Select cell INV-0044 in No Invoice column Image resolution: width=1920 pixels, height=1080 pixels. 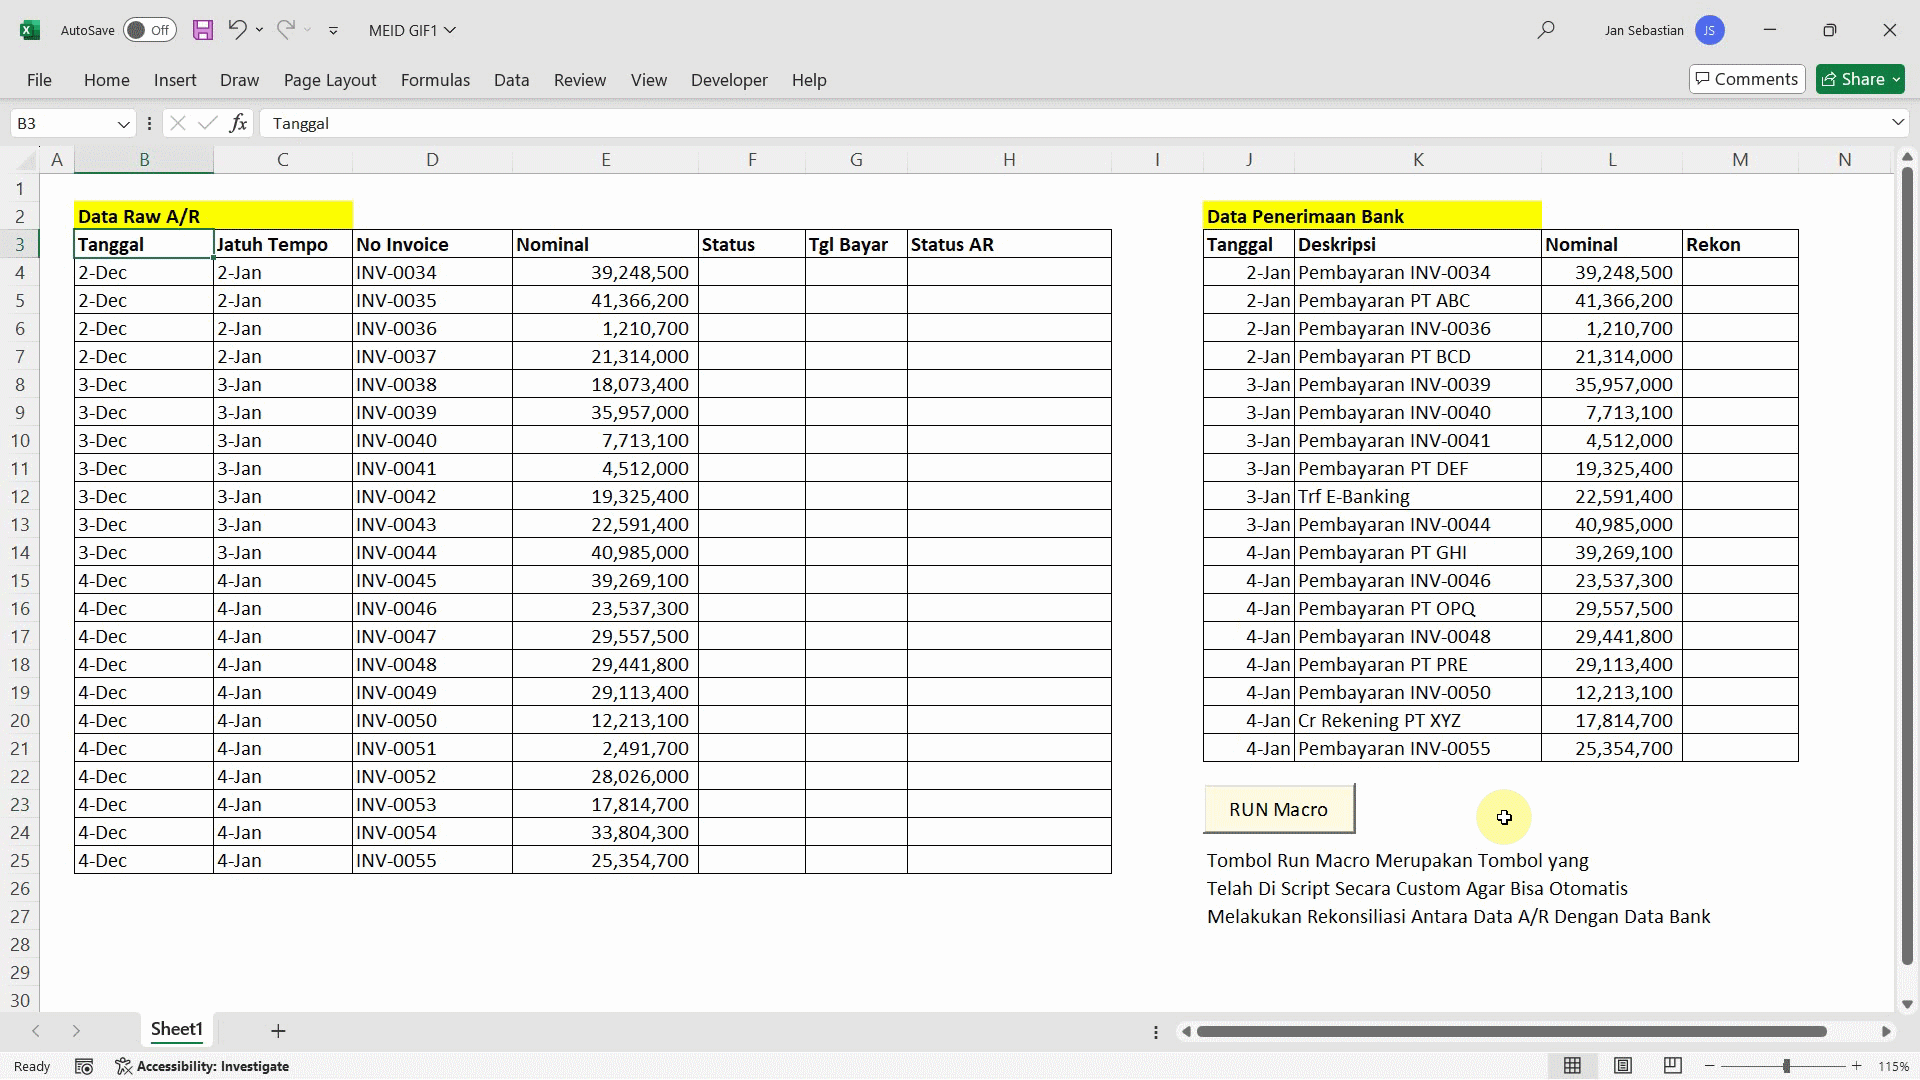431,552
